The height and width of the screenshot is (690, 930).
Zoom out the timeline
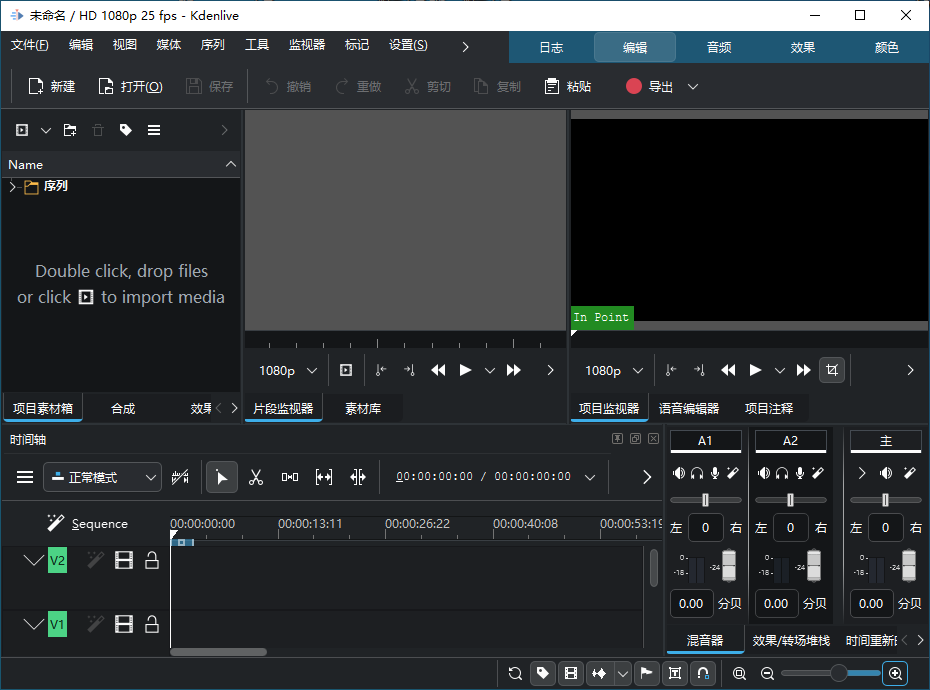tap(767, 673)
